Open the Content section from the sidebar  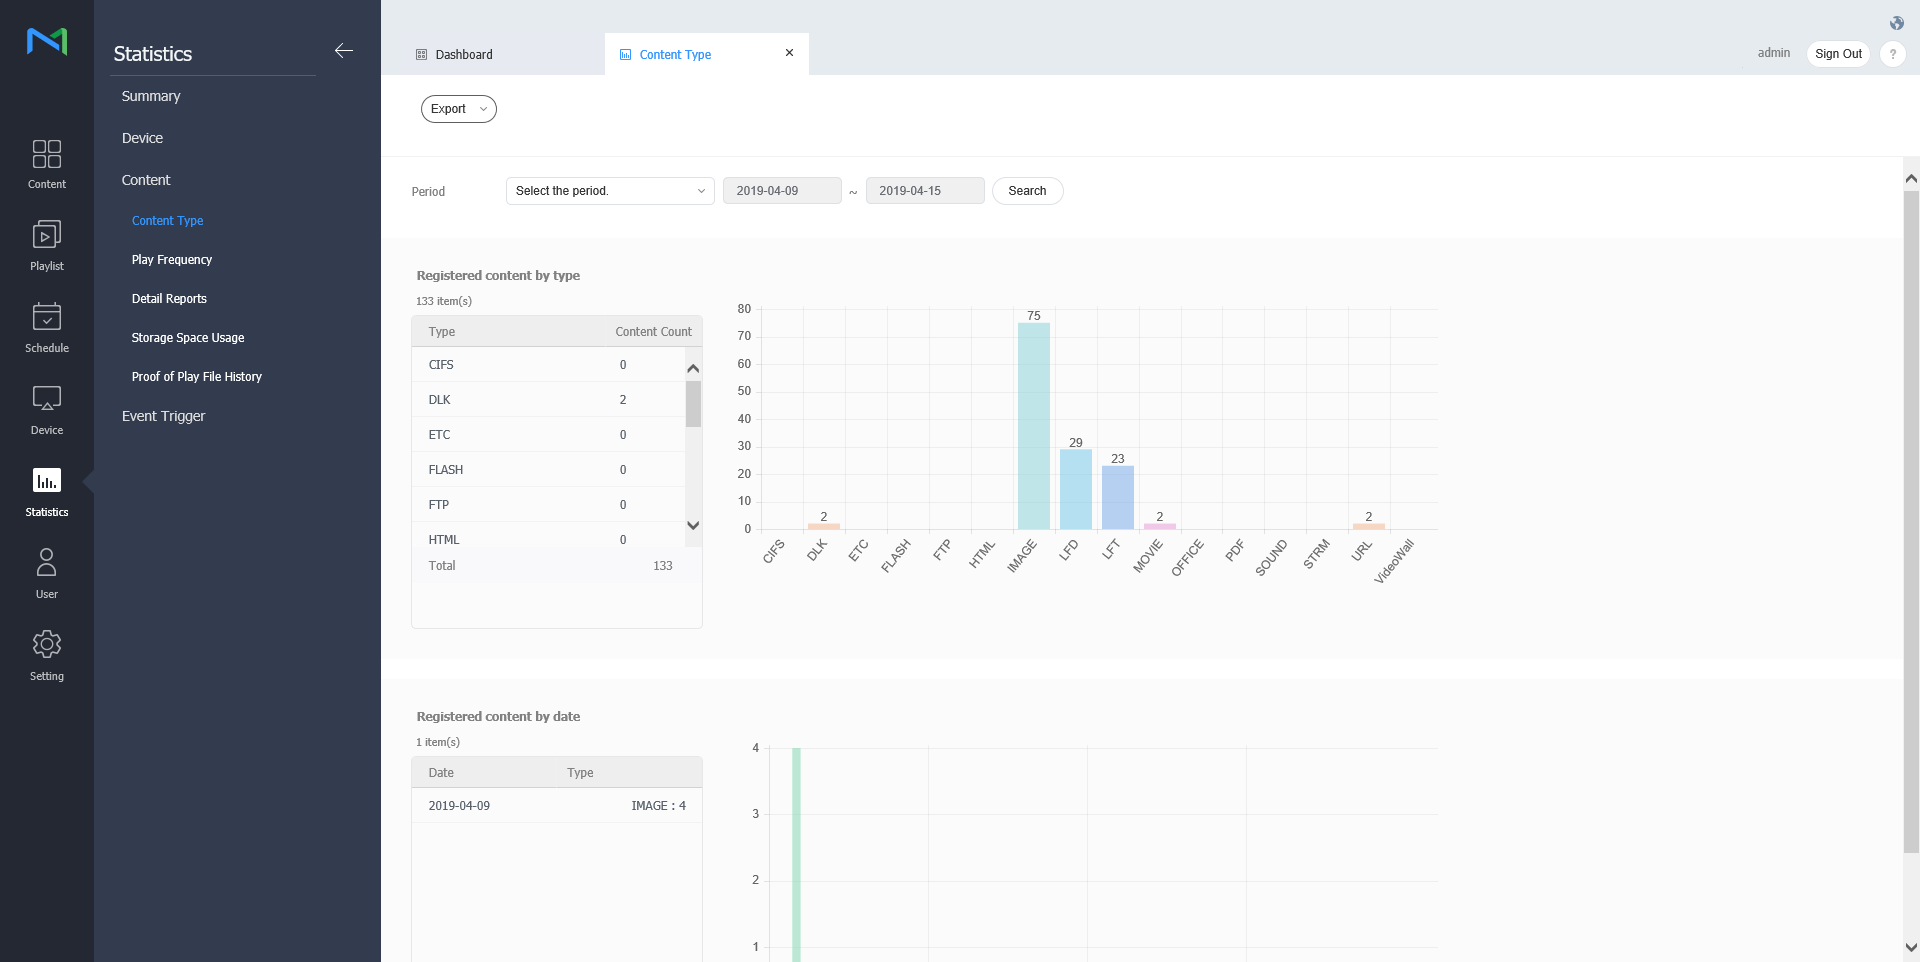click(46, 163)
